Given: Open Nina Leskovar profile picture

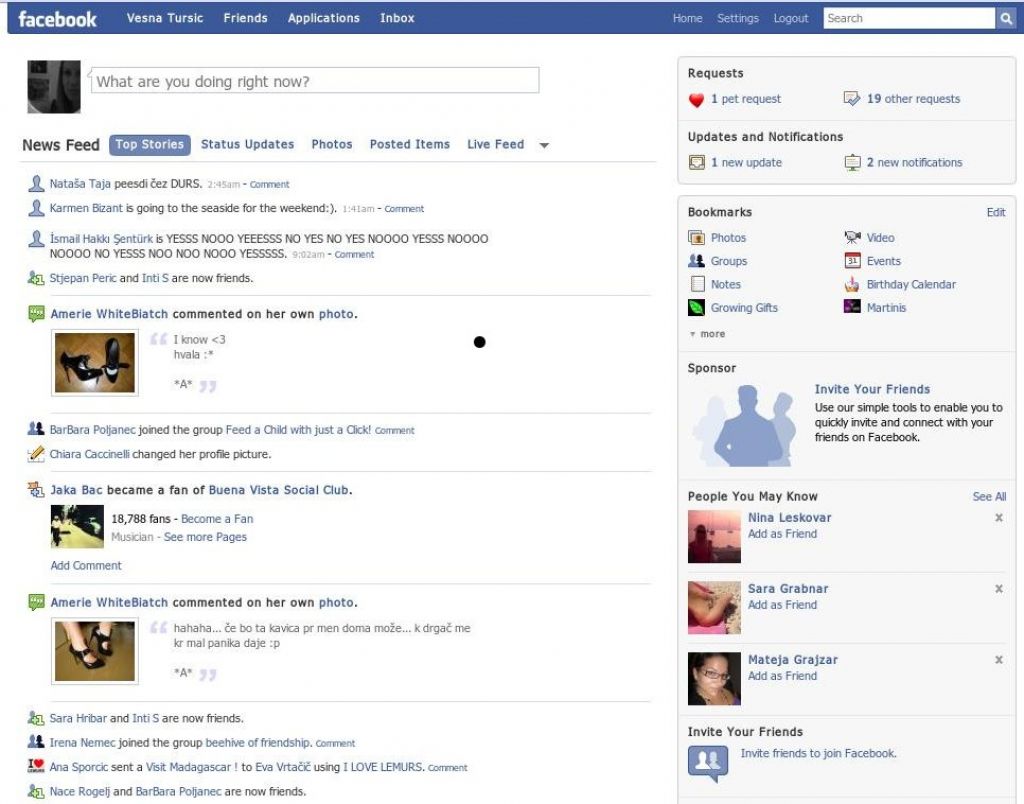Looking at the screenshot, I should 714,536.
